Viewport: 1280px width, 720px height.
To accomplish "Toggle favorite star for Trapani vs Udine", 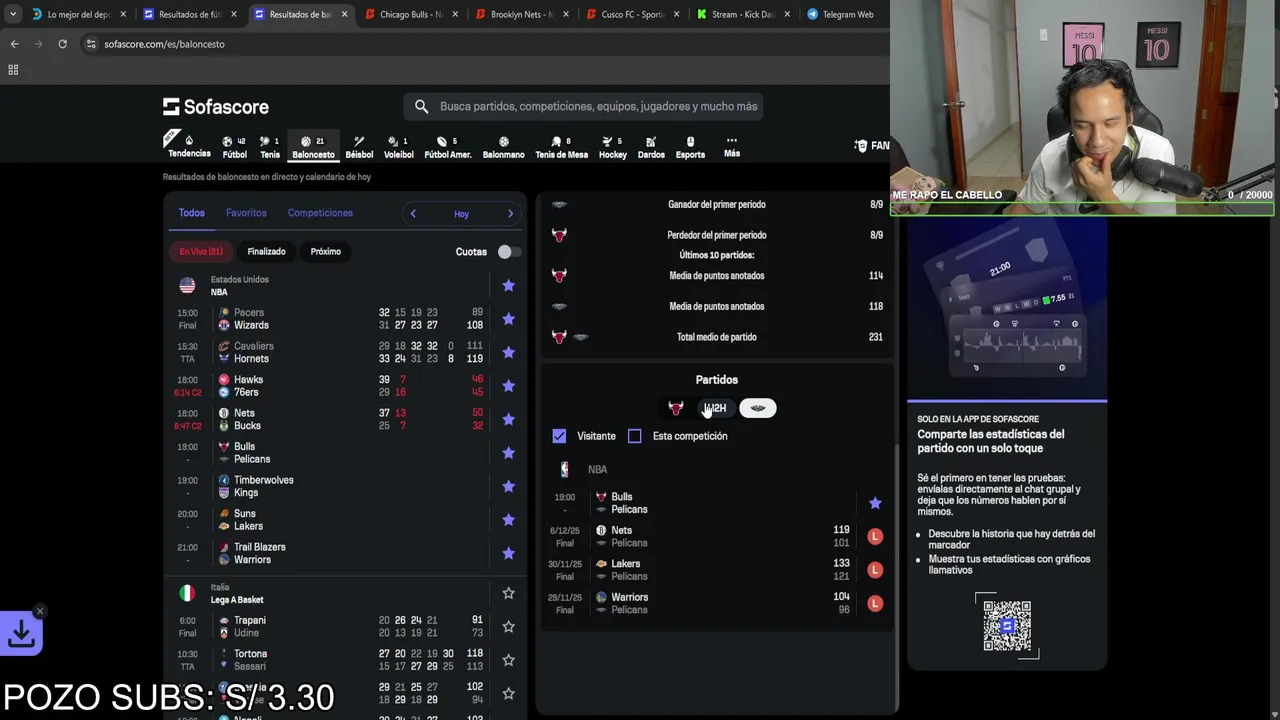I will pos(508,627).
